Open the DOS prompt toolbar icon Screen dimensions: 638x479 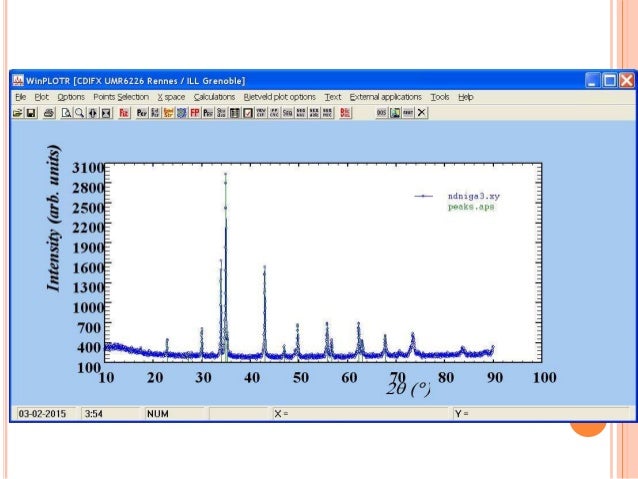click(x=381, y=113)
